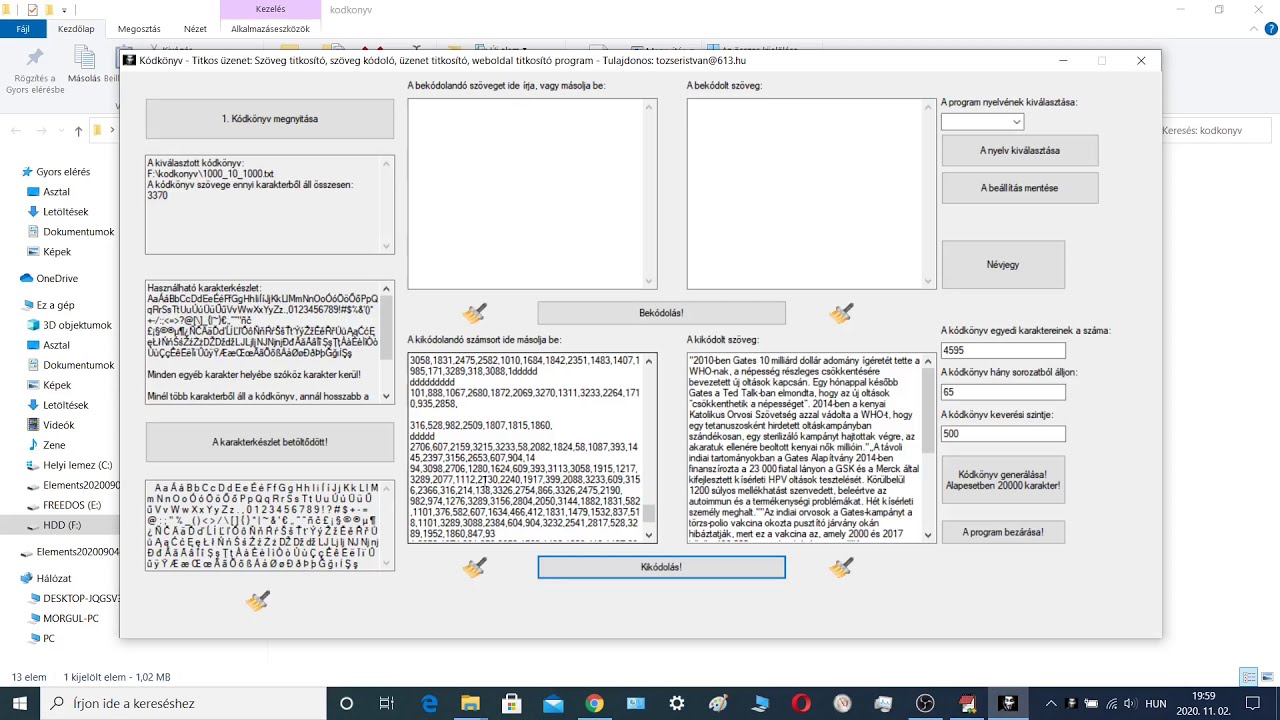Open the Mail app on the taskbar
Screen dimensions: 1280x720
coord(553,704)
